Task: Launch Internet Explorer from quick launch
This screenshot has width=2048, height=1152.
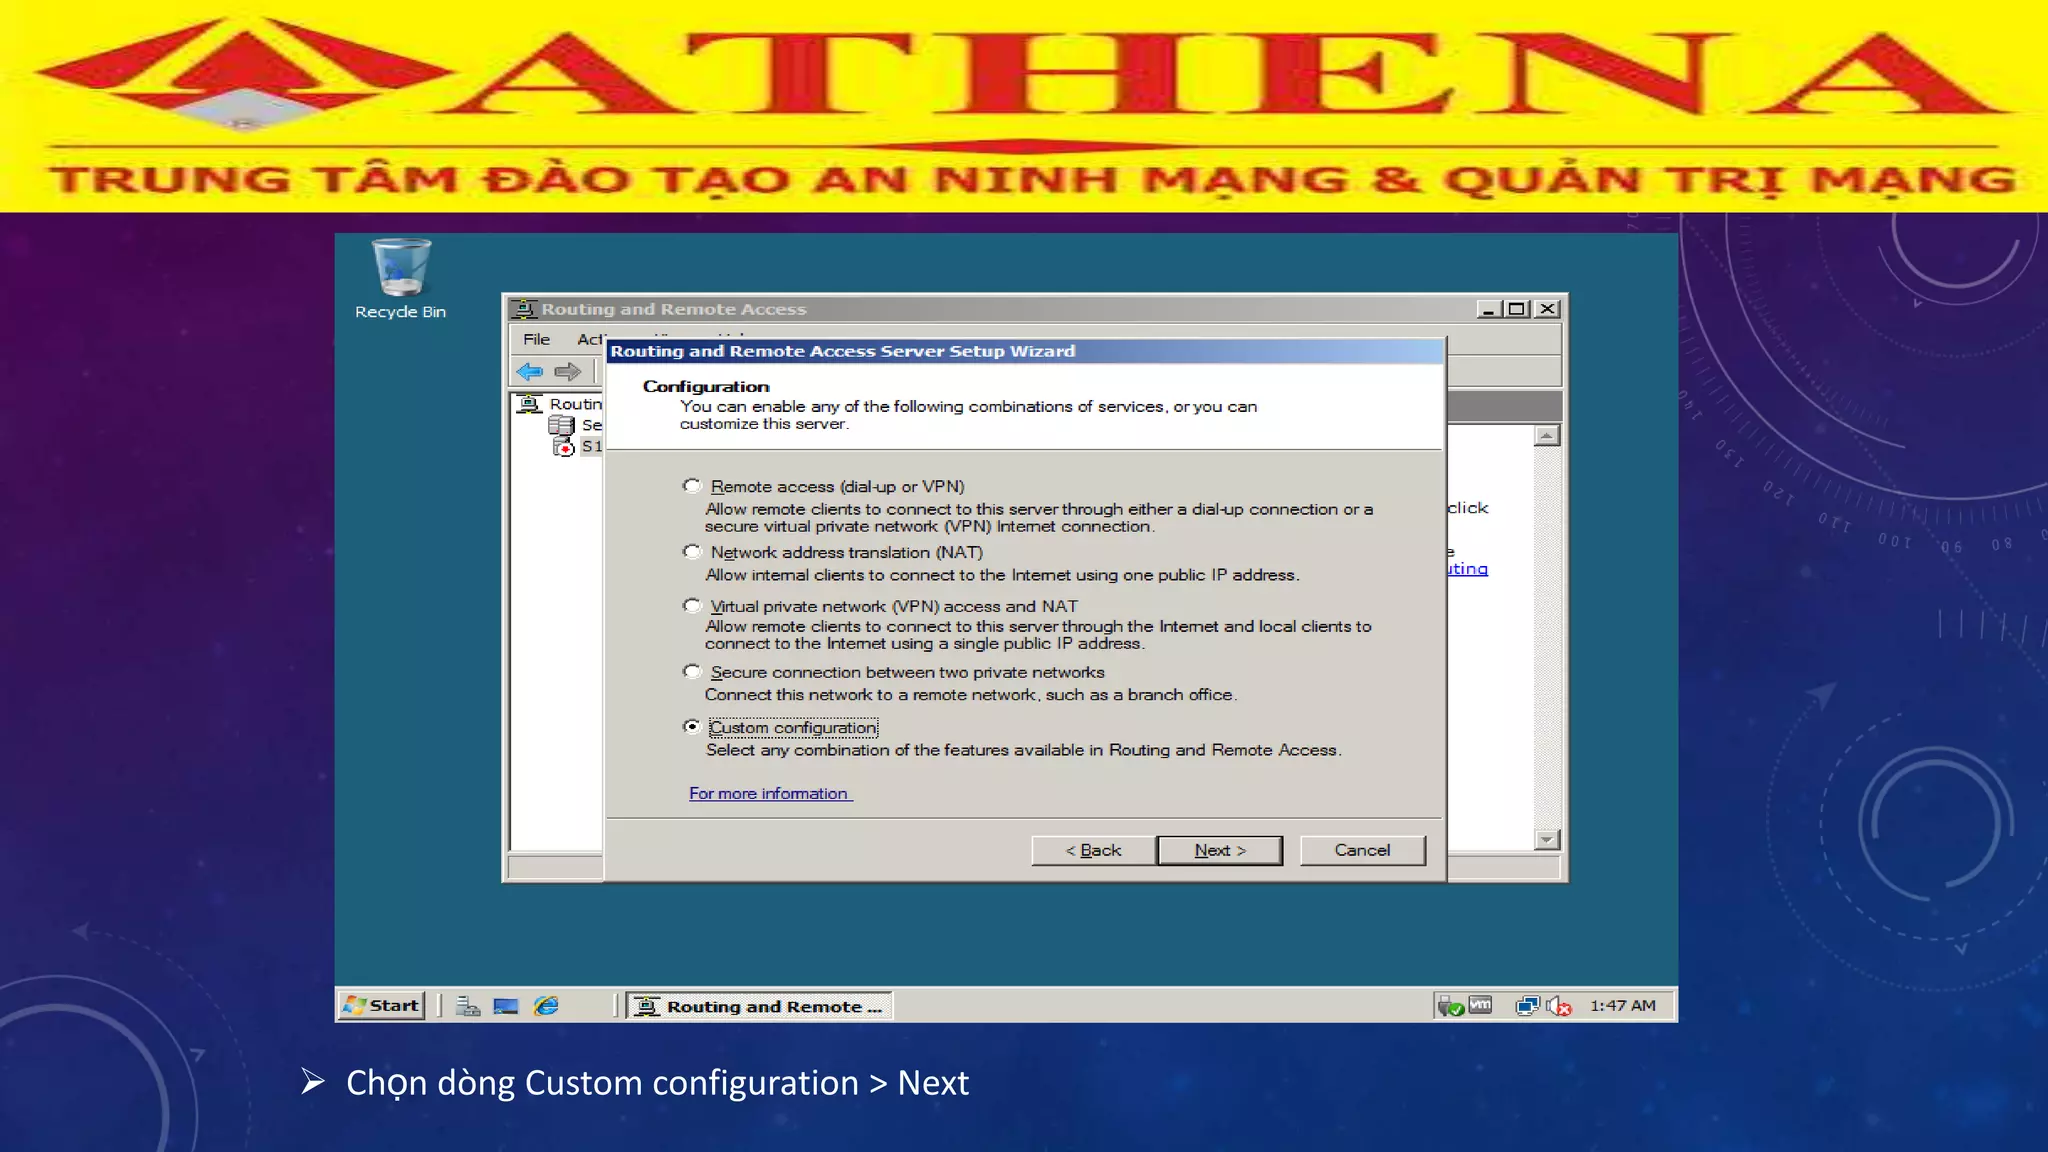Action: click(x=546, y=1006)
